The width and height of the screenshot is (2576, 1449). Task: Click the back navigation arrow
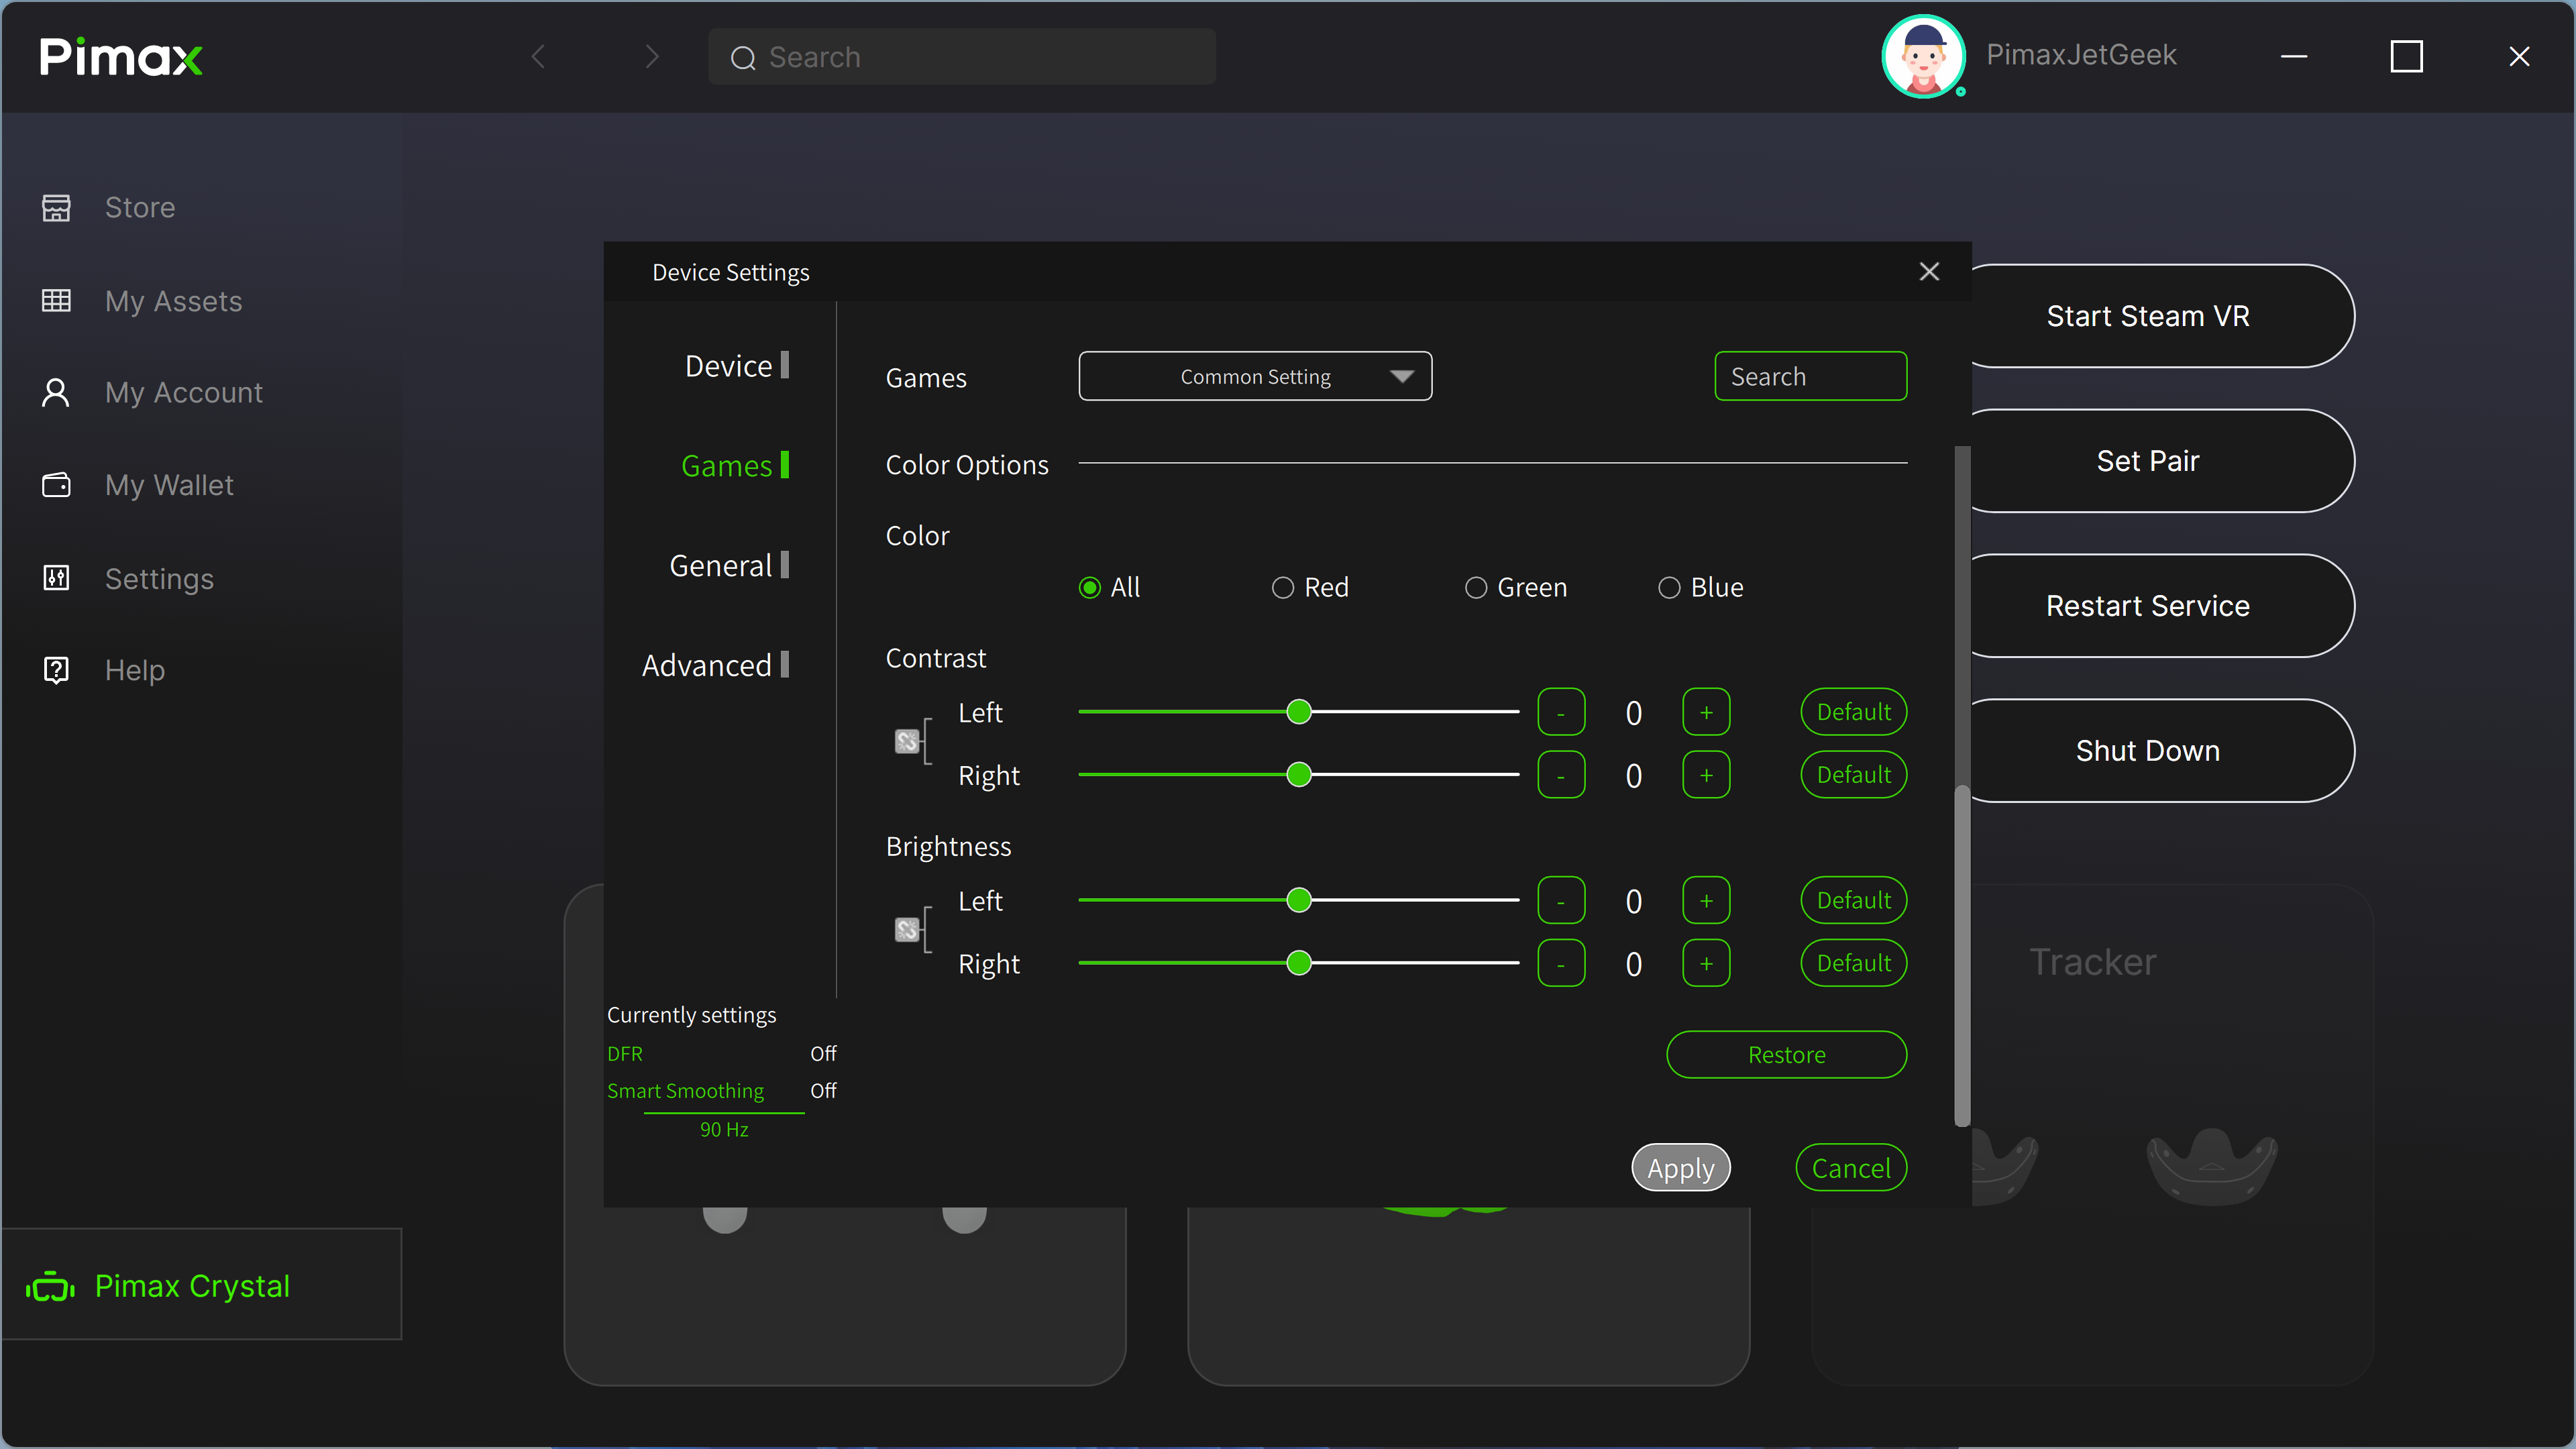click(539, 56)
